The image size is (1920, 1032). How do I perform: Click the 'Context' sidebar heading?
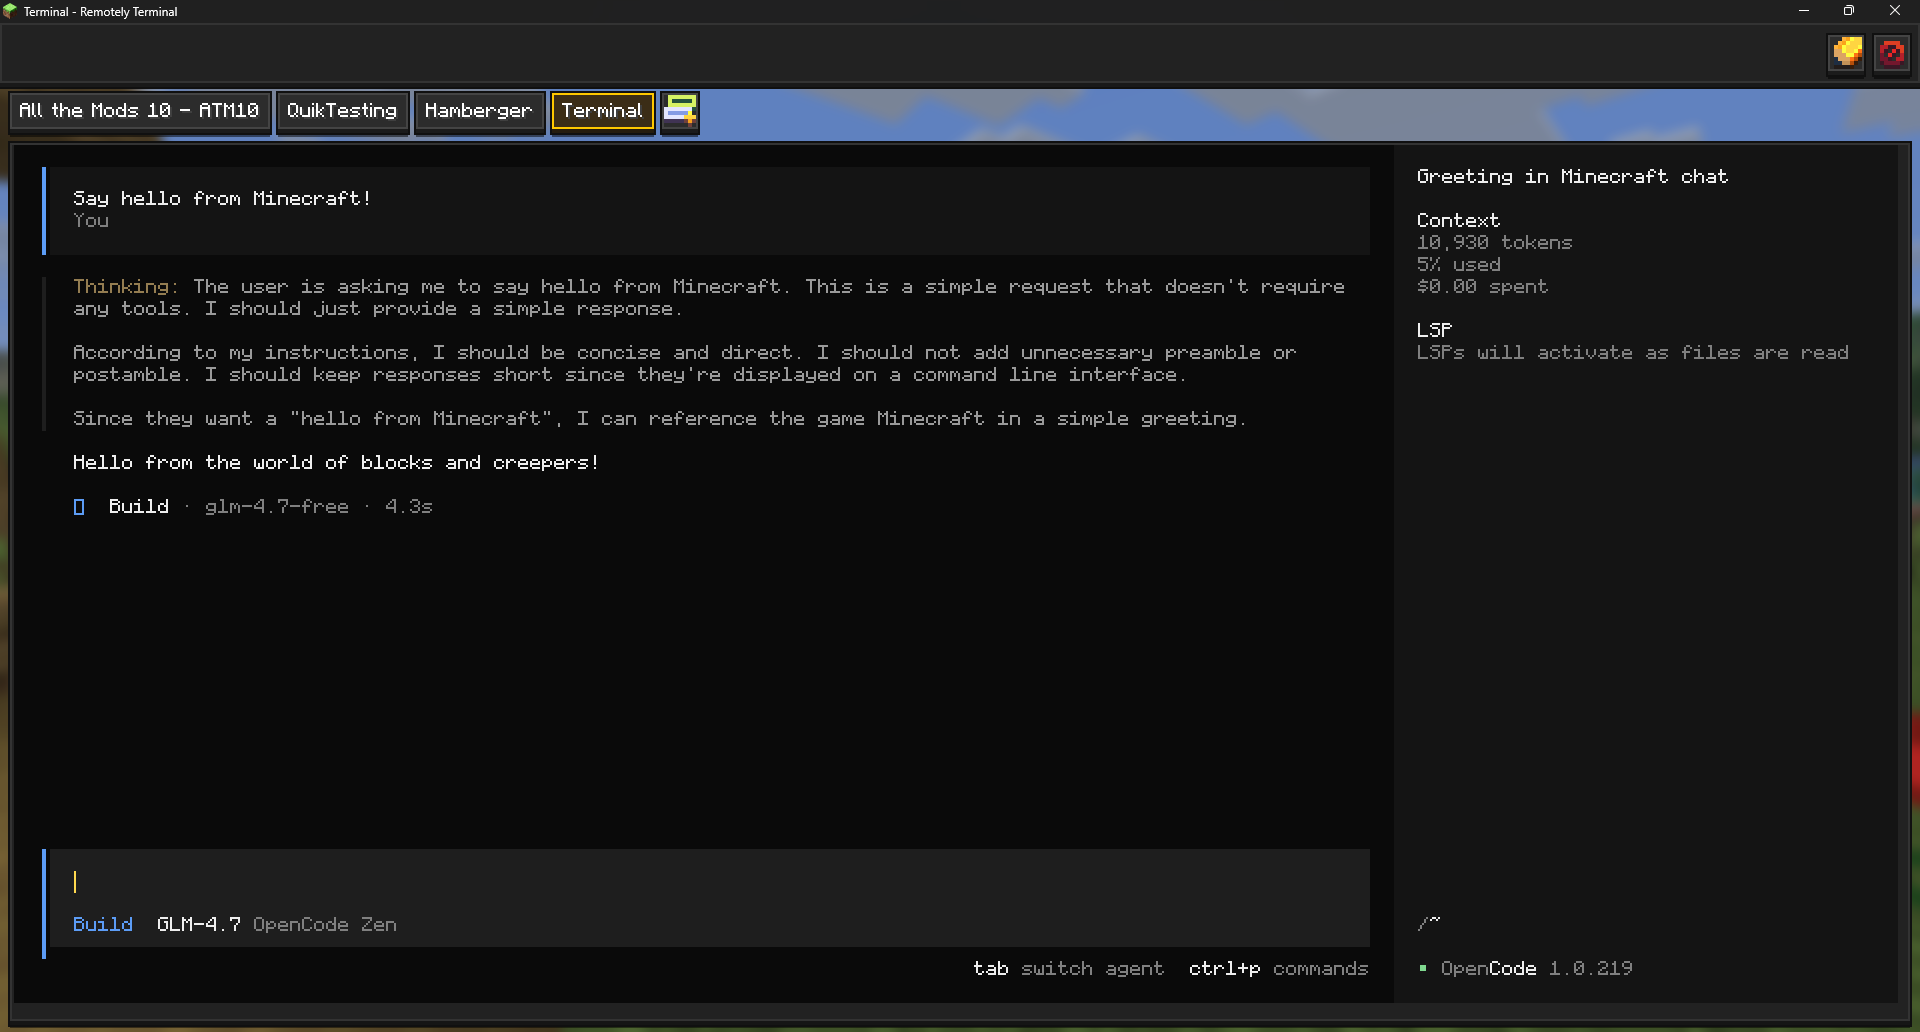pos(1458,220)
